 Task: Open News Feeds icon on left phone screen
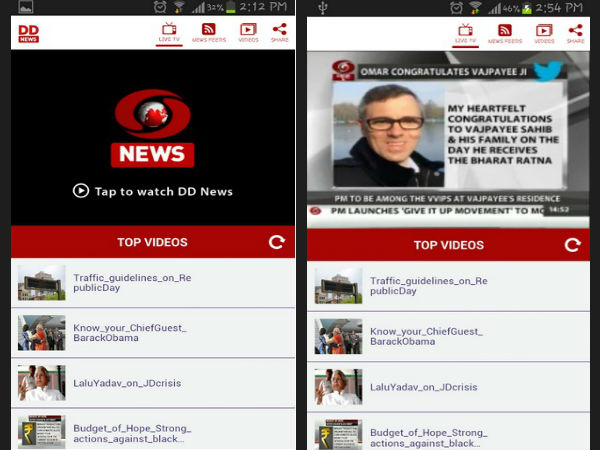click(208, 32)
